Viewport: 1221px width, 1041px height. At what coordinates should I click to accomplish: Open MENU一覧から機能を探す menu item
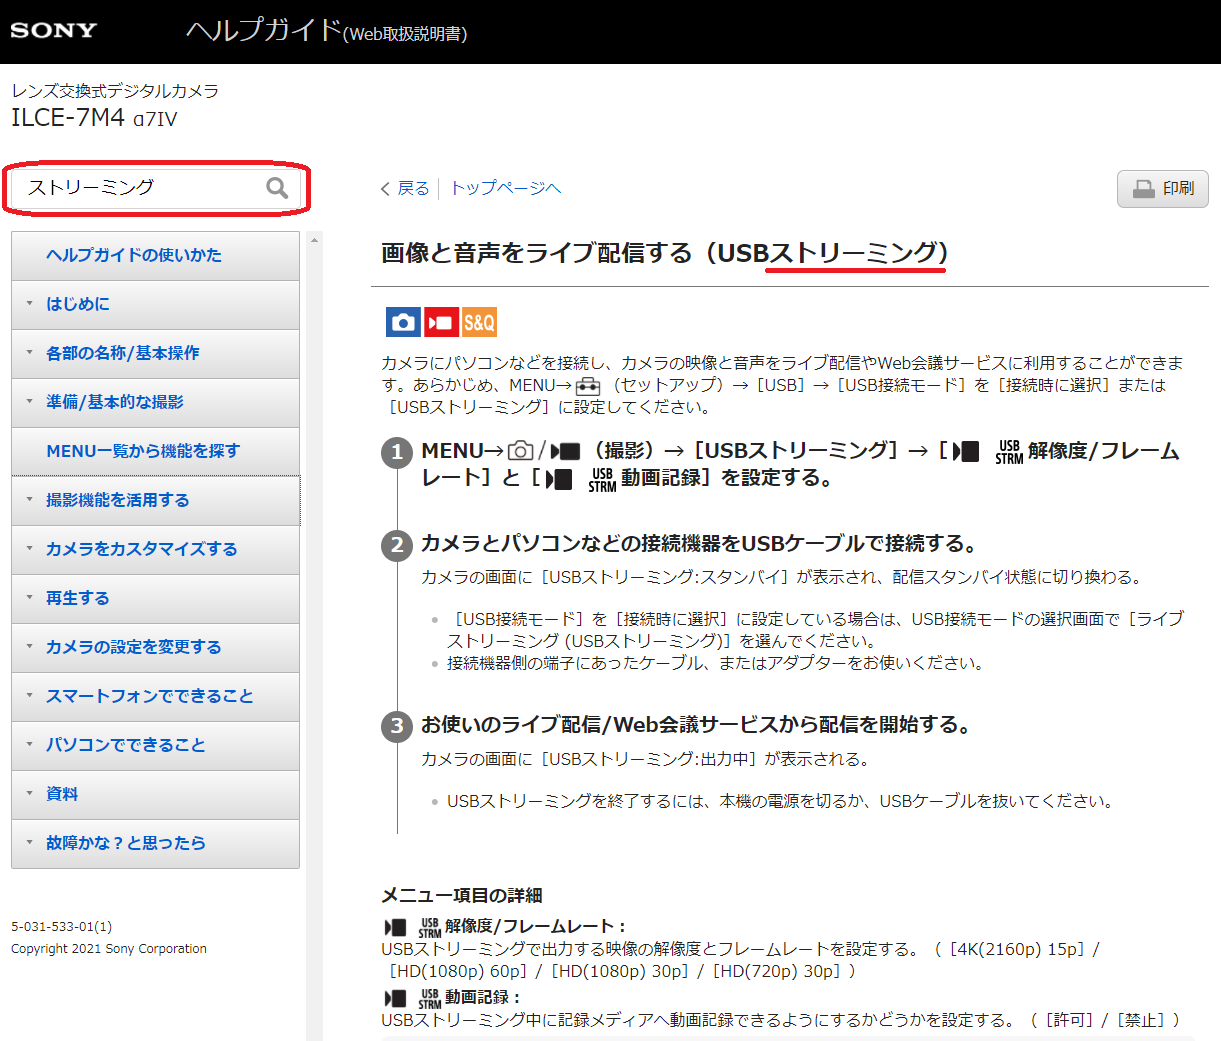(x=155, y=451)
